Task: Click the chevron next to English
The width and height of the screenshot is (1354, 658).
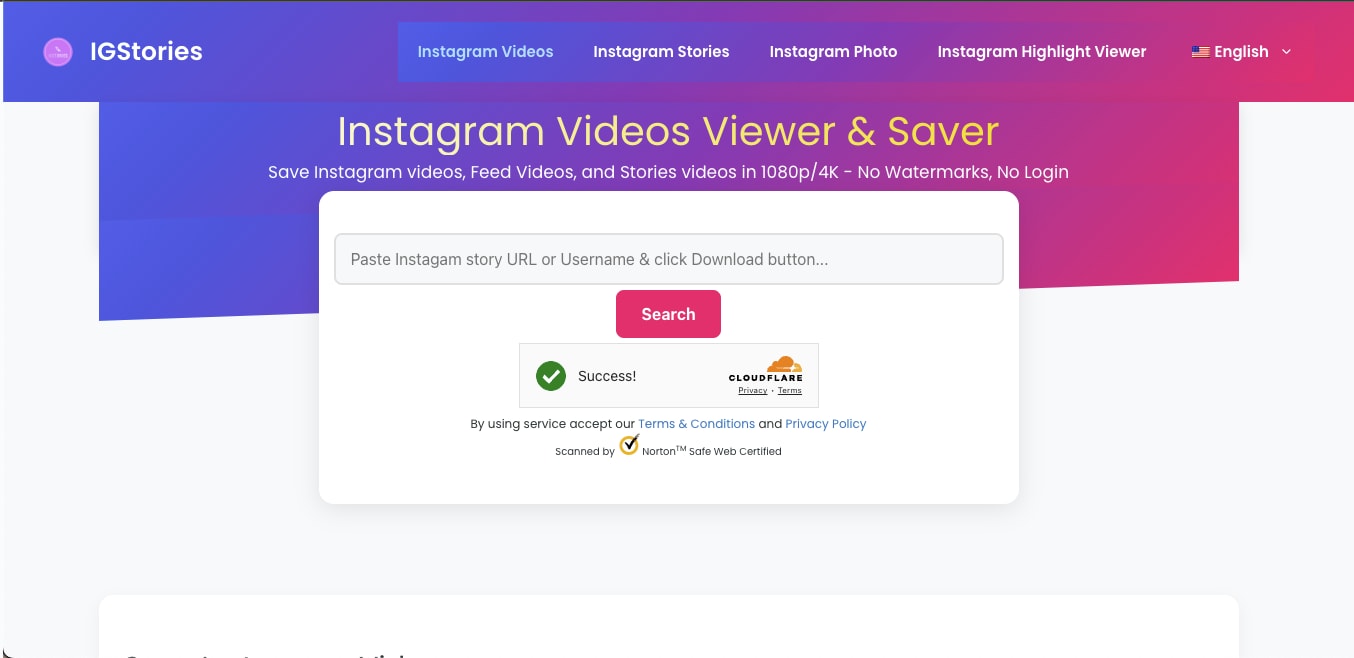Action: point(1287,52)
